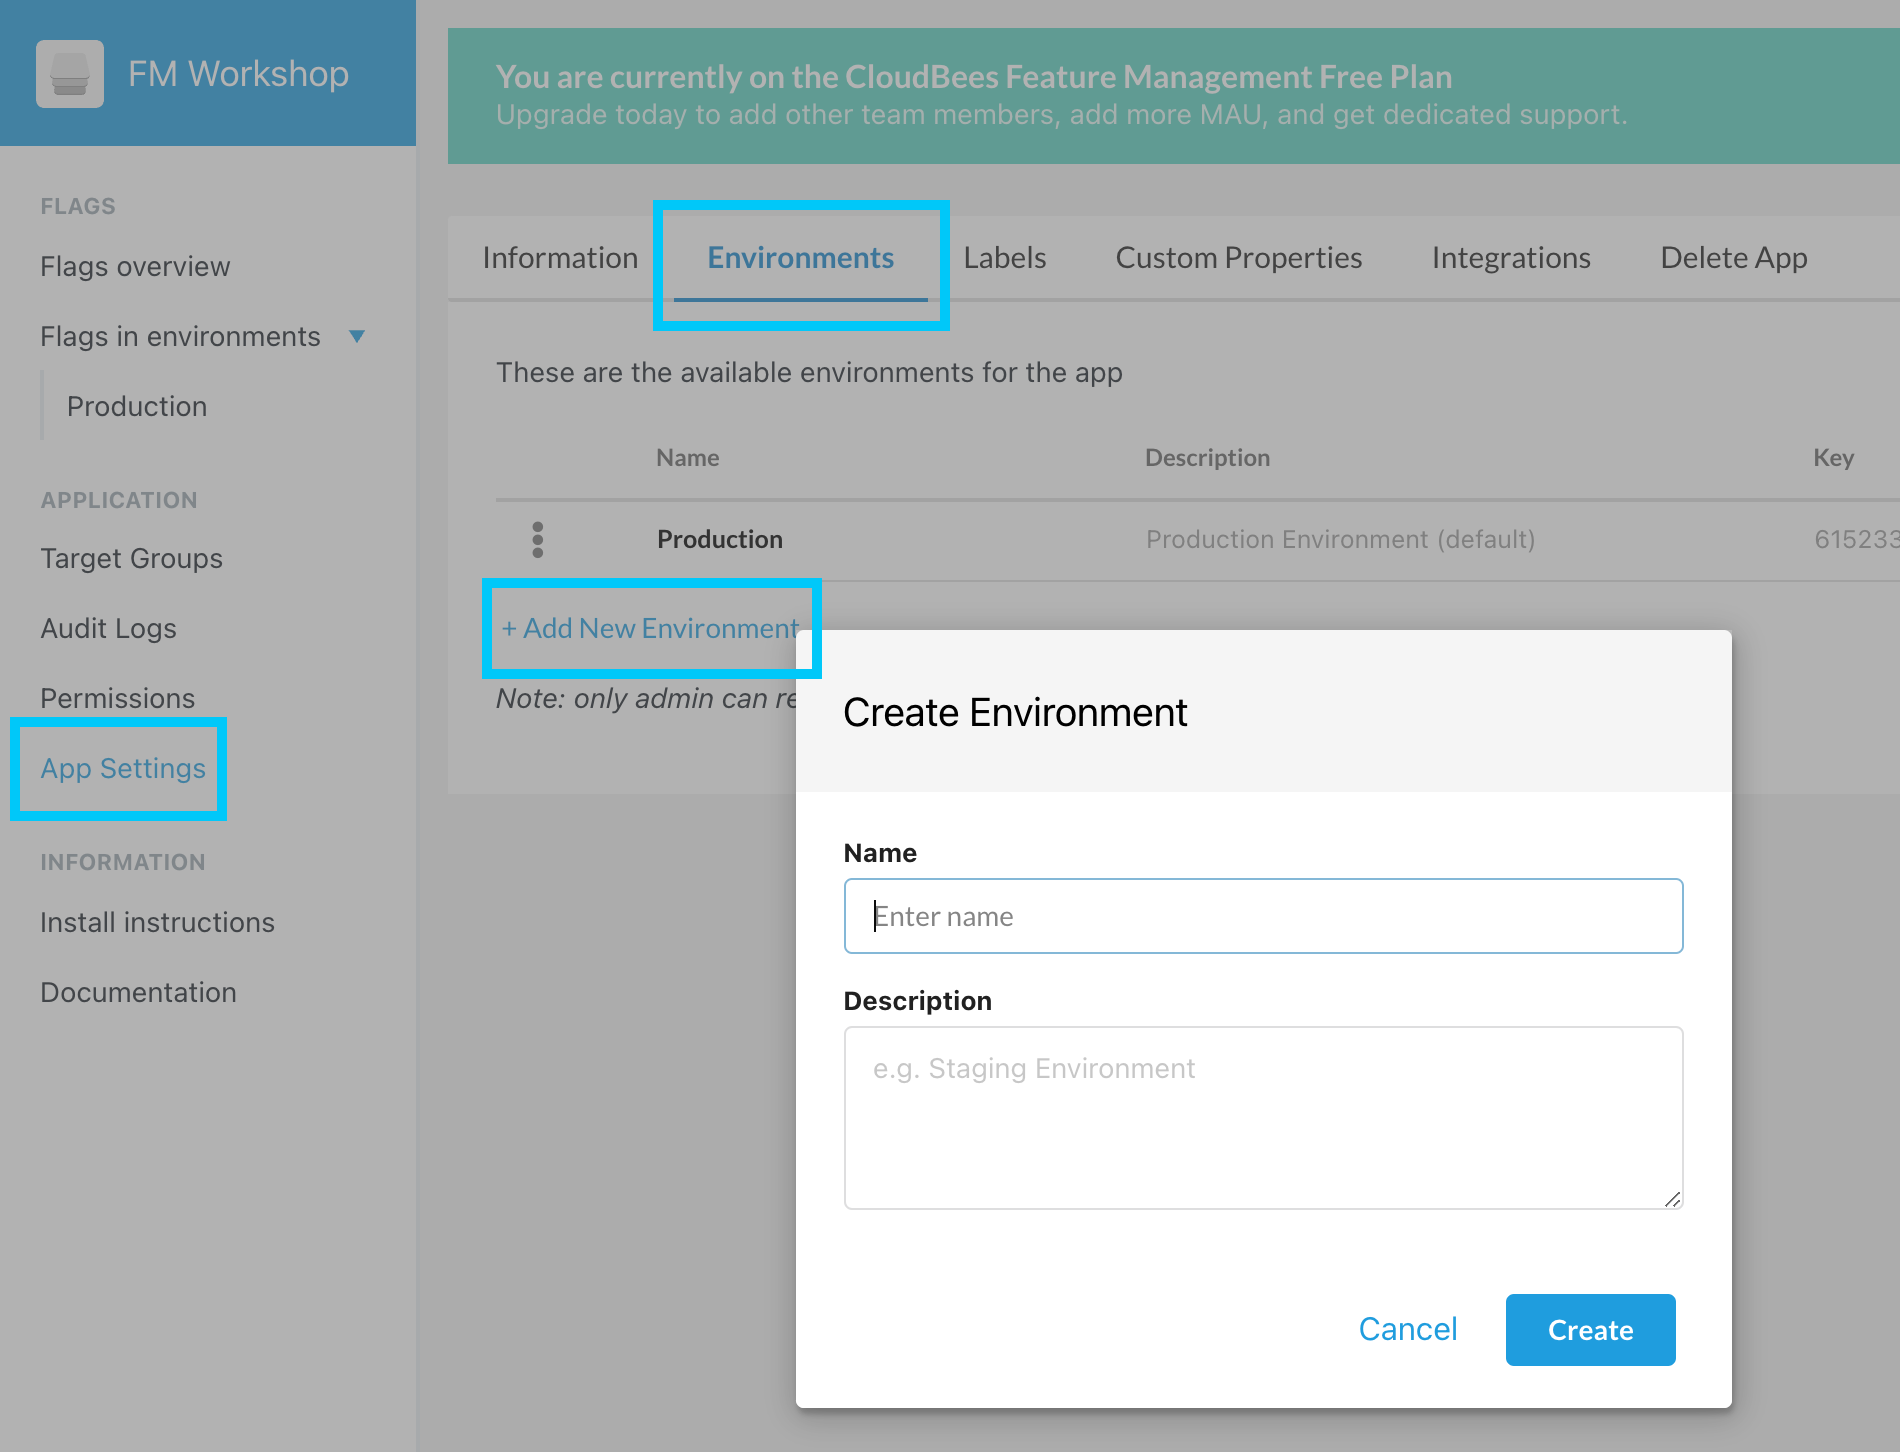Click the FM Workshop app icon
This screenshot has height=1452, width=1900.
[69, 74]
